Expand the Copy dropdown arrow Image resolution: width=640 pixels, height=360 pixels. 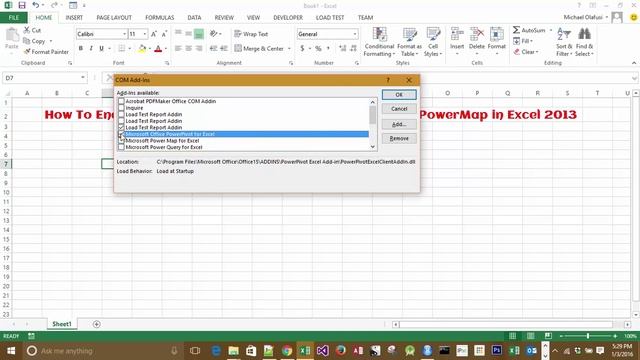pos(51,41)
